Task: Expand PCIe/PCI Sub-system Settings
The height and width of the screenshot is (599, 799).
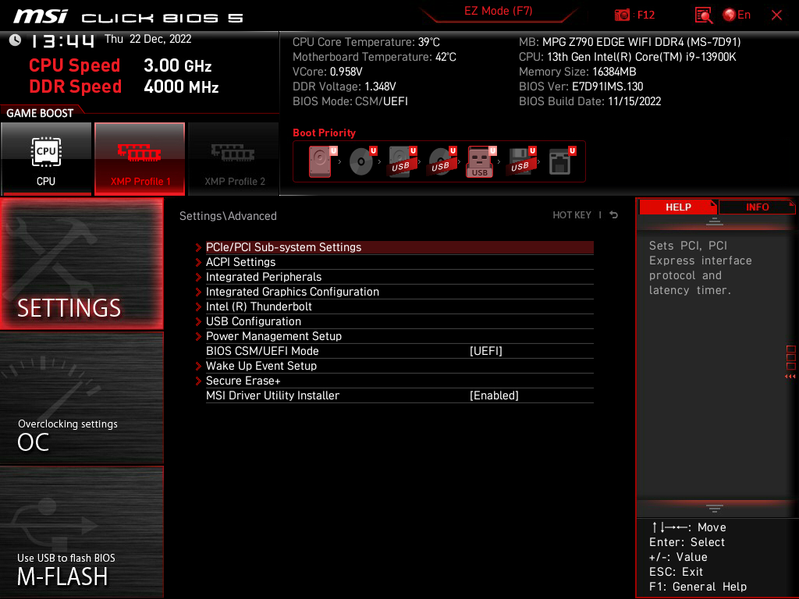Action: pos(400,247)
